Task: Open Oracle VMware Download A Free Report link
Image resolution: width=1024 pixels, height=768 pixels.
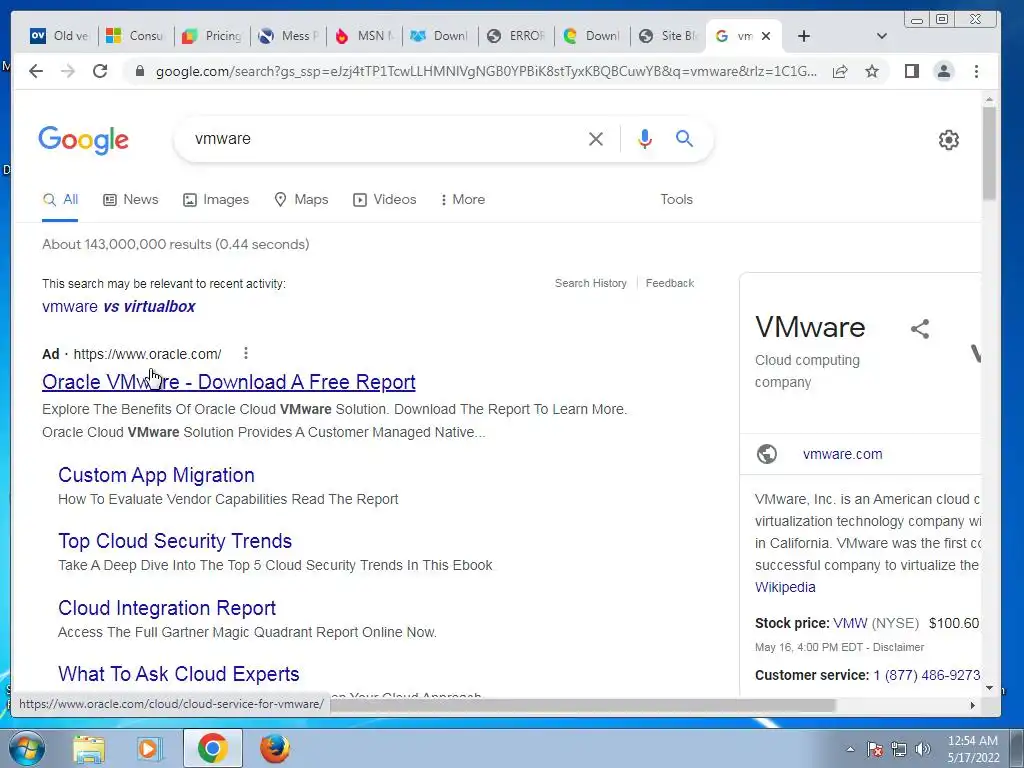Action: (x=229, y=382)
